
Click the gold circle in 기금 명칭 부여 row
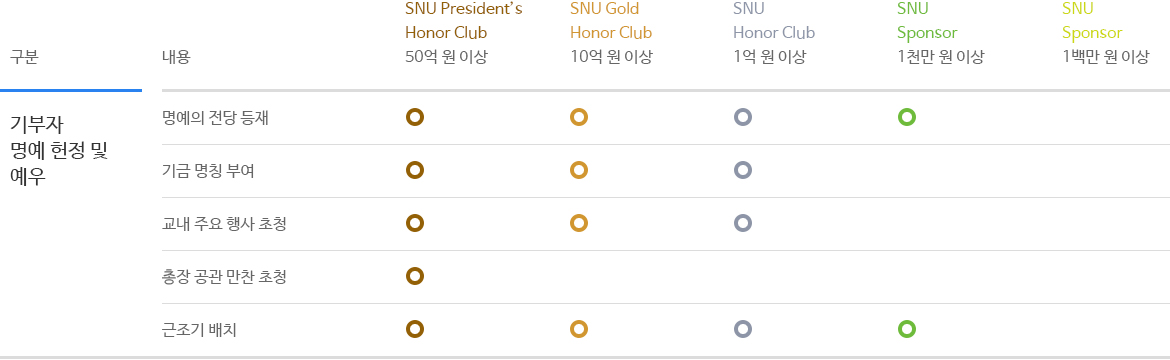click(x=579, y=170)
